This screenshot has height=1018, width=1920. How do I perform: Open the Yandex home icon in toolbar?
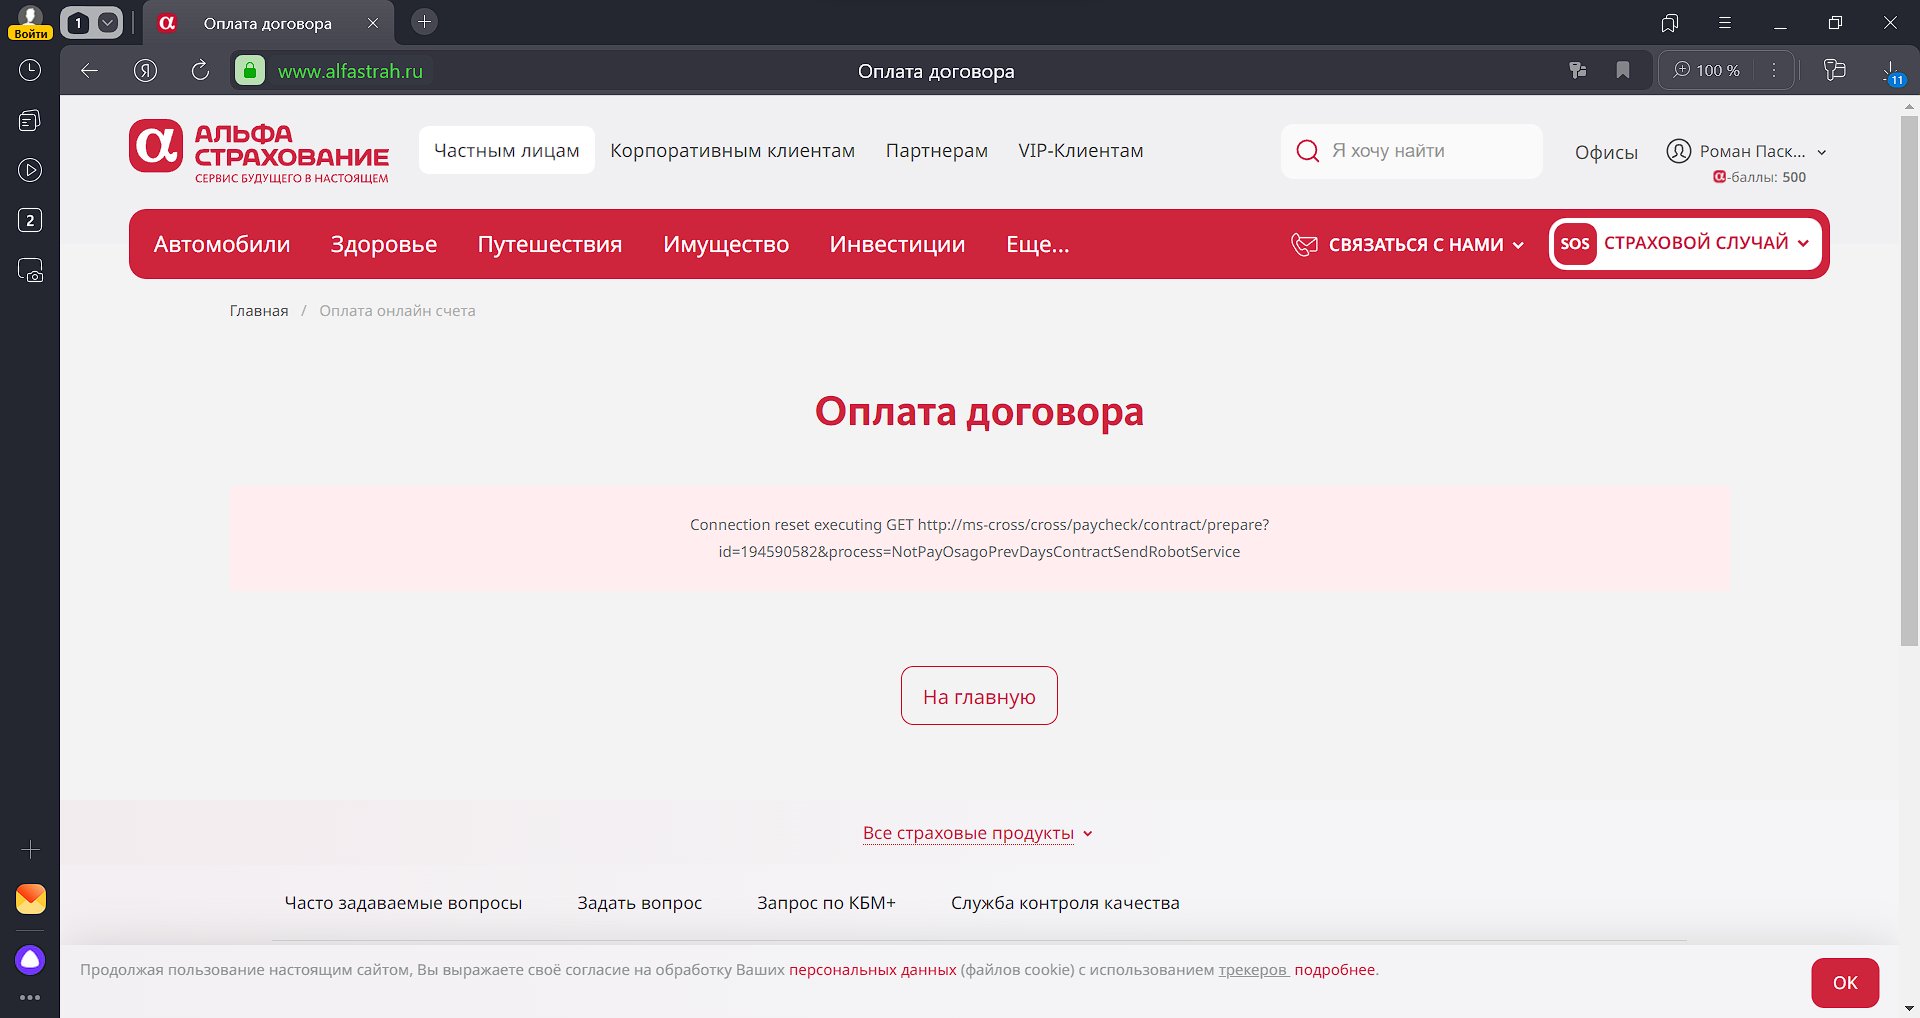[146, 70]
